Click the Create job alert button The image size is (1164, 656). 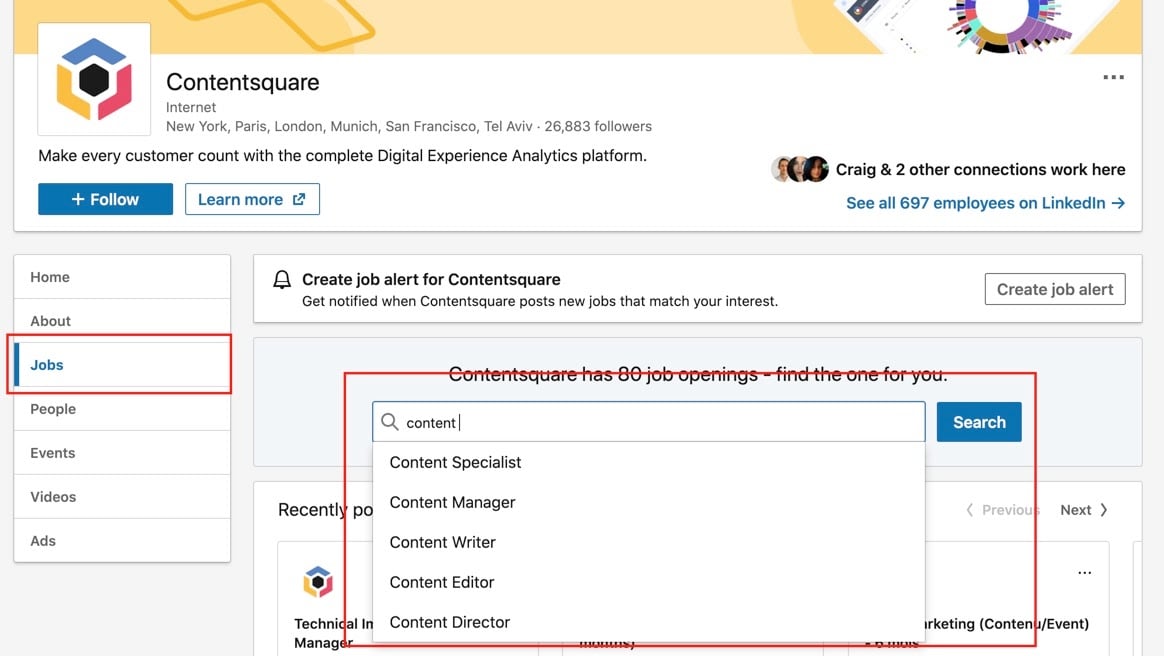coord(1054,289)
